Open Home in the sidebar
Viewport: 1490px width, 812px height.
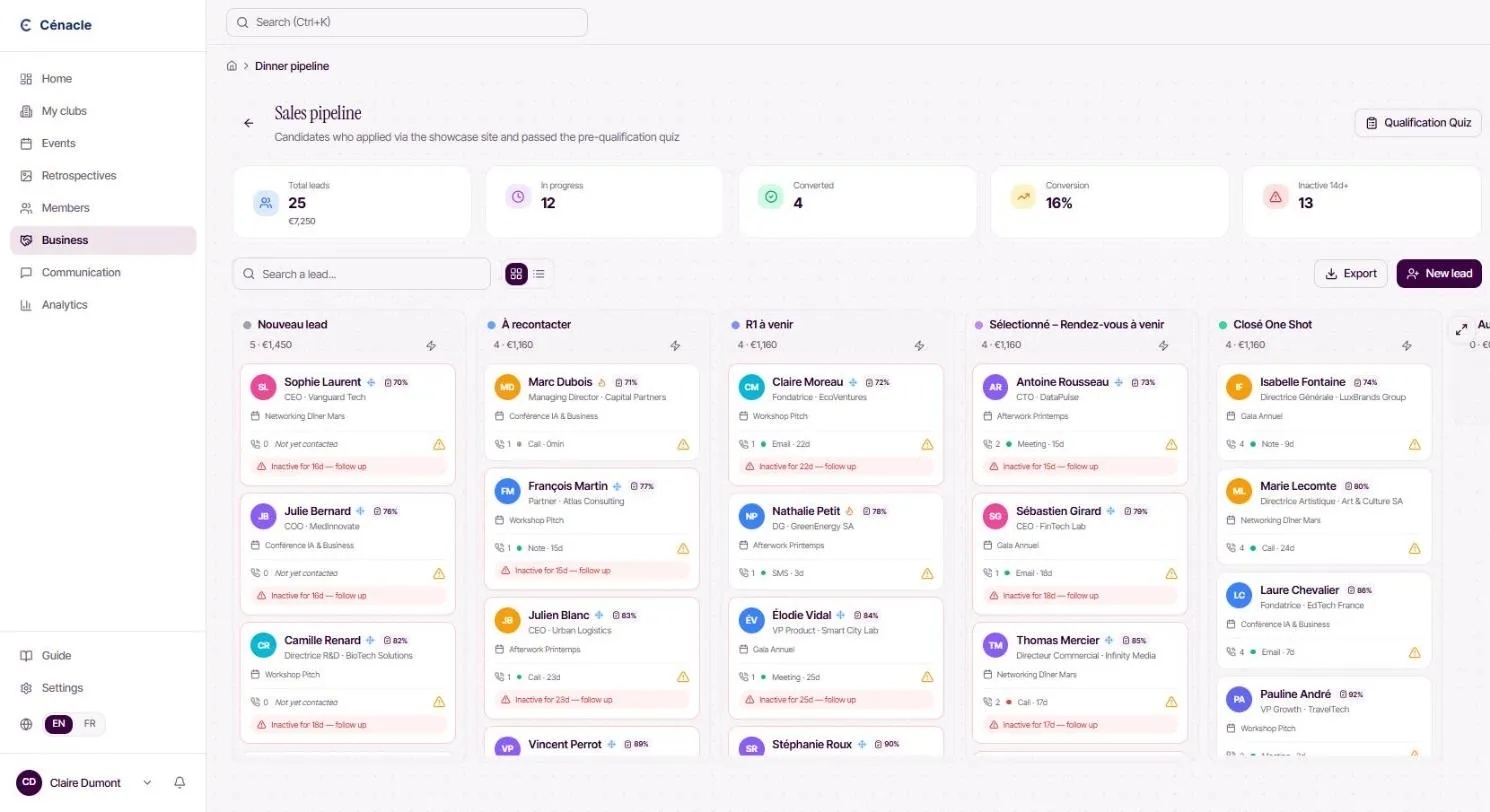103,79
